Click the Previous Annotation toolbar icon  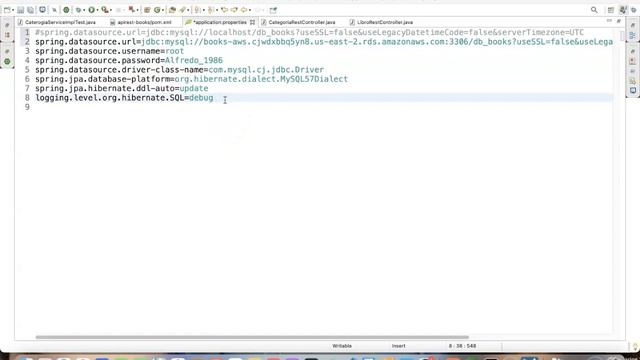click(x=211, y=10)
